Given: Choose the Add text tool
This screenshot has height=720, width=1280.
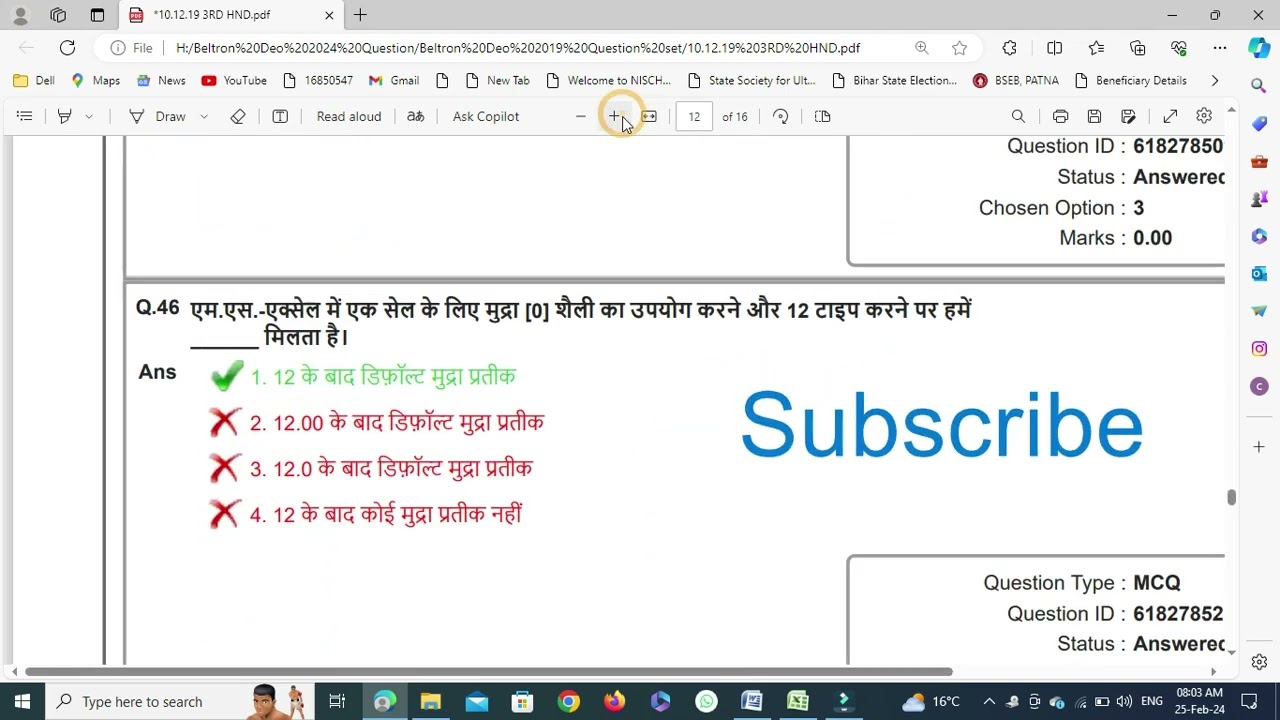Looking at the screenshot, I should (280, 116).
